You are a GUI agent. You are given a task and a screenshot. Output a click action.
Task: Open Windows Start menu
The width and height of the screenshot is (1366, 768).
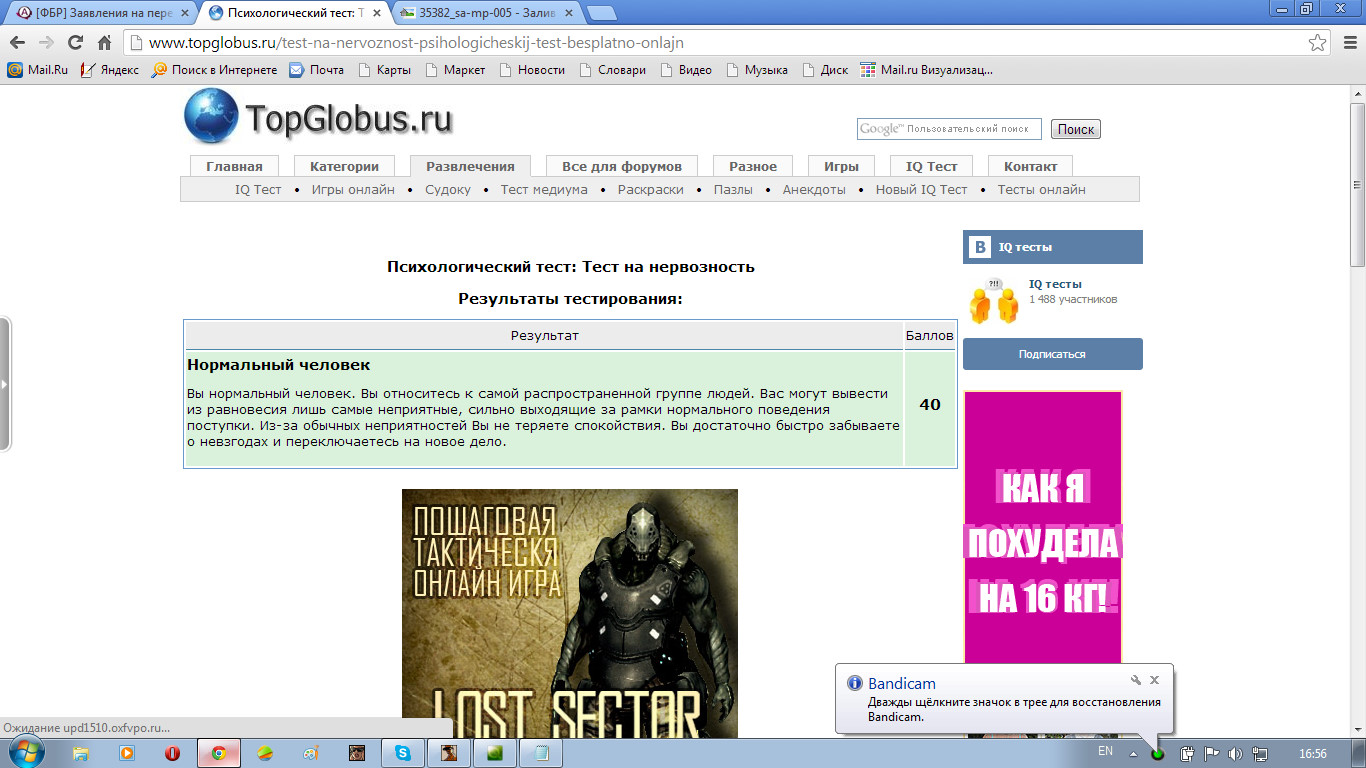point(24,753)
